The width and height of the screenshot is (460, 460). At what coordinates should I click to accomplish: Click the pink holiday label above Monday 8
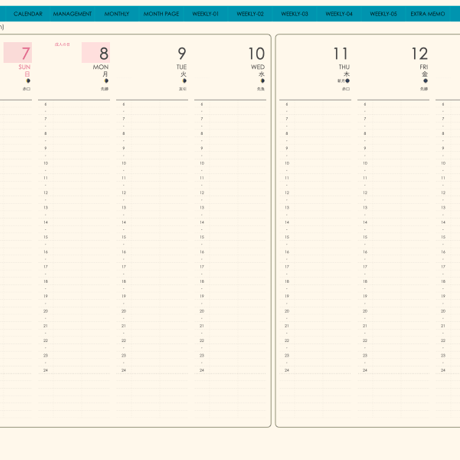pyautogui.click(x=62, y=44)
